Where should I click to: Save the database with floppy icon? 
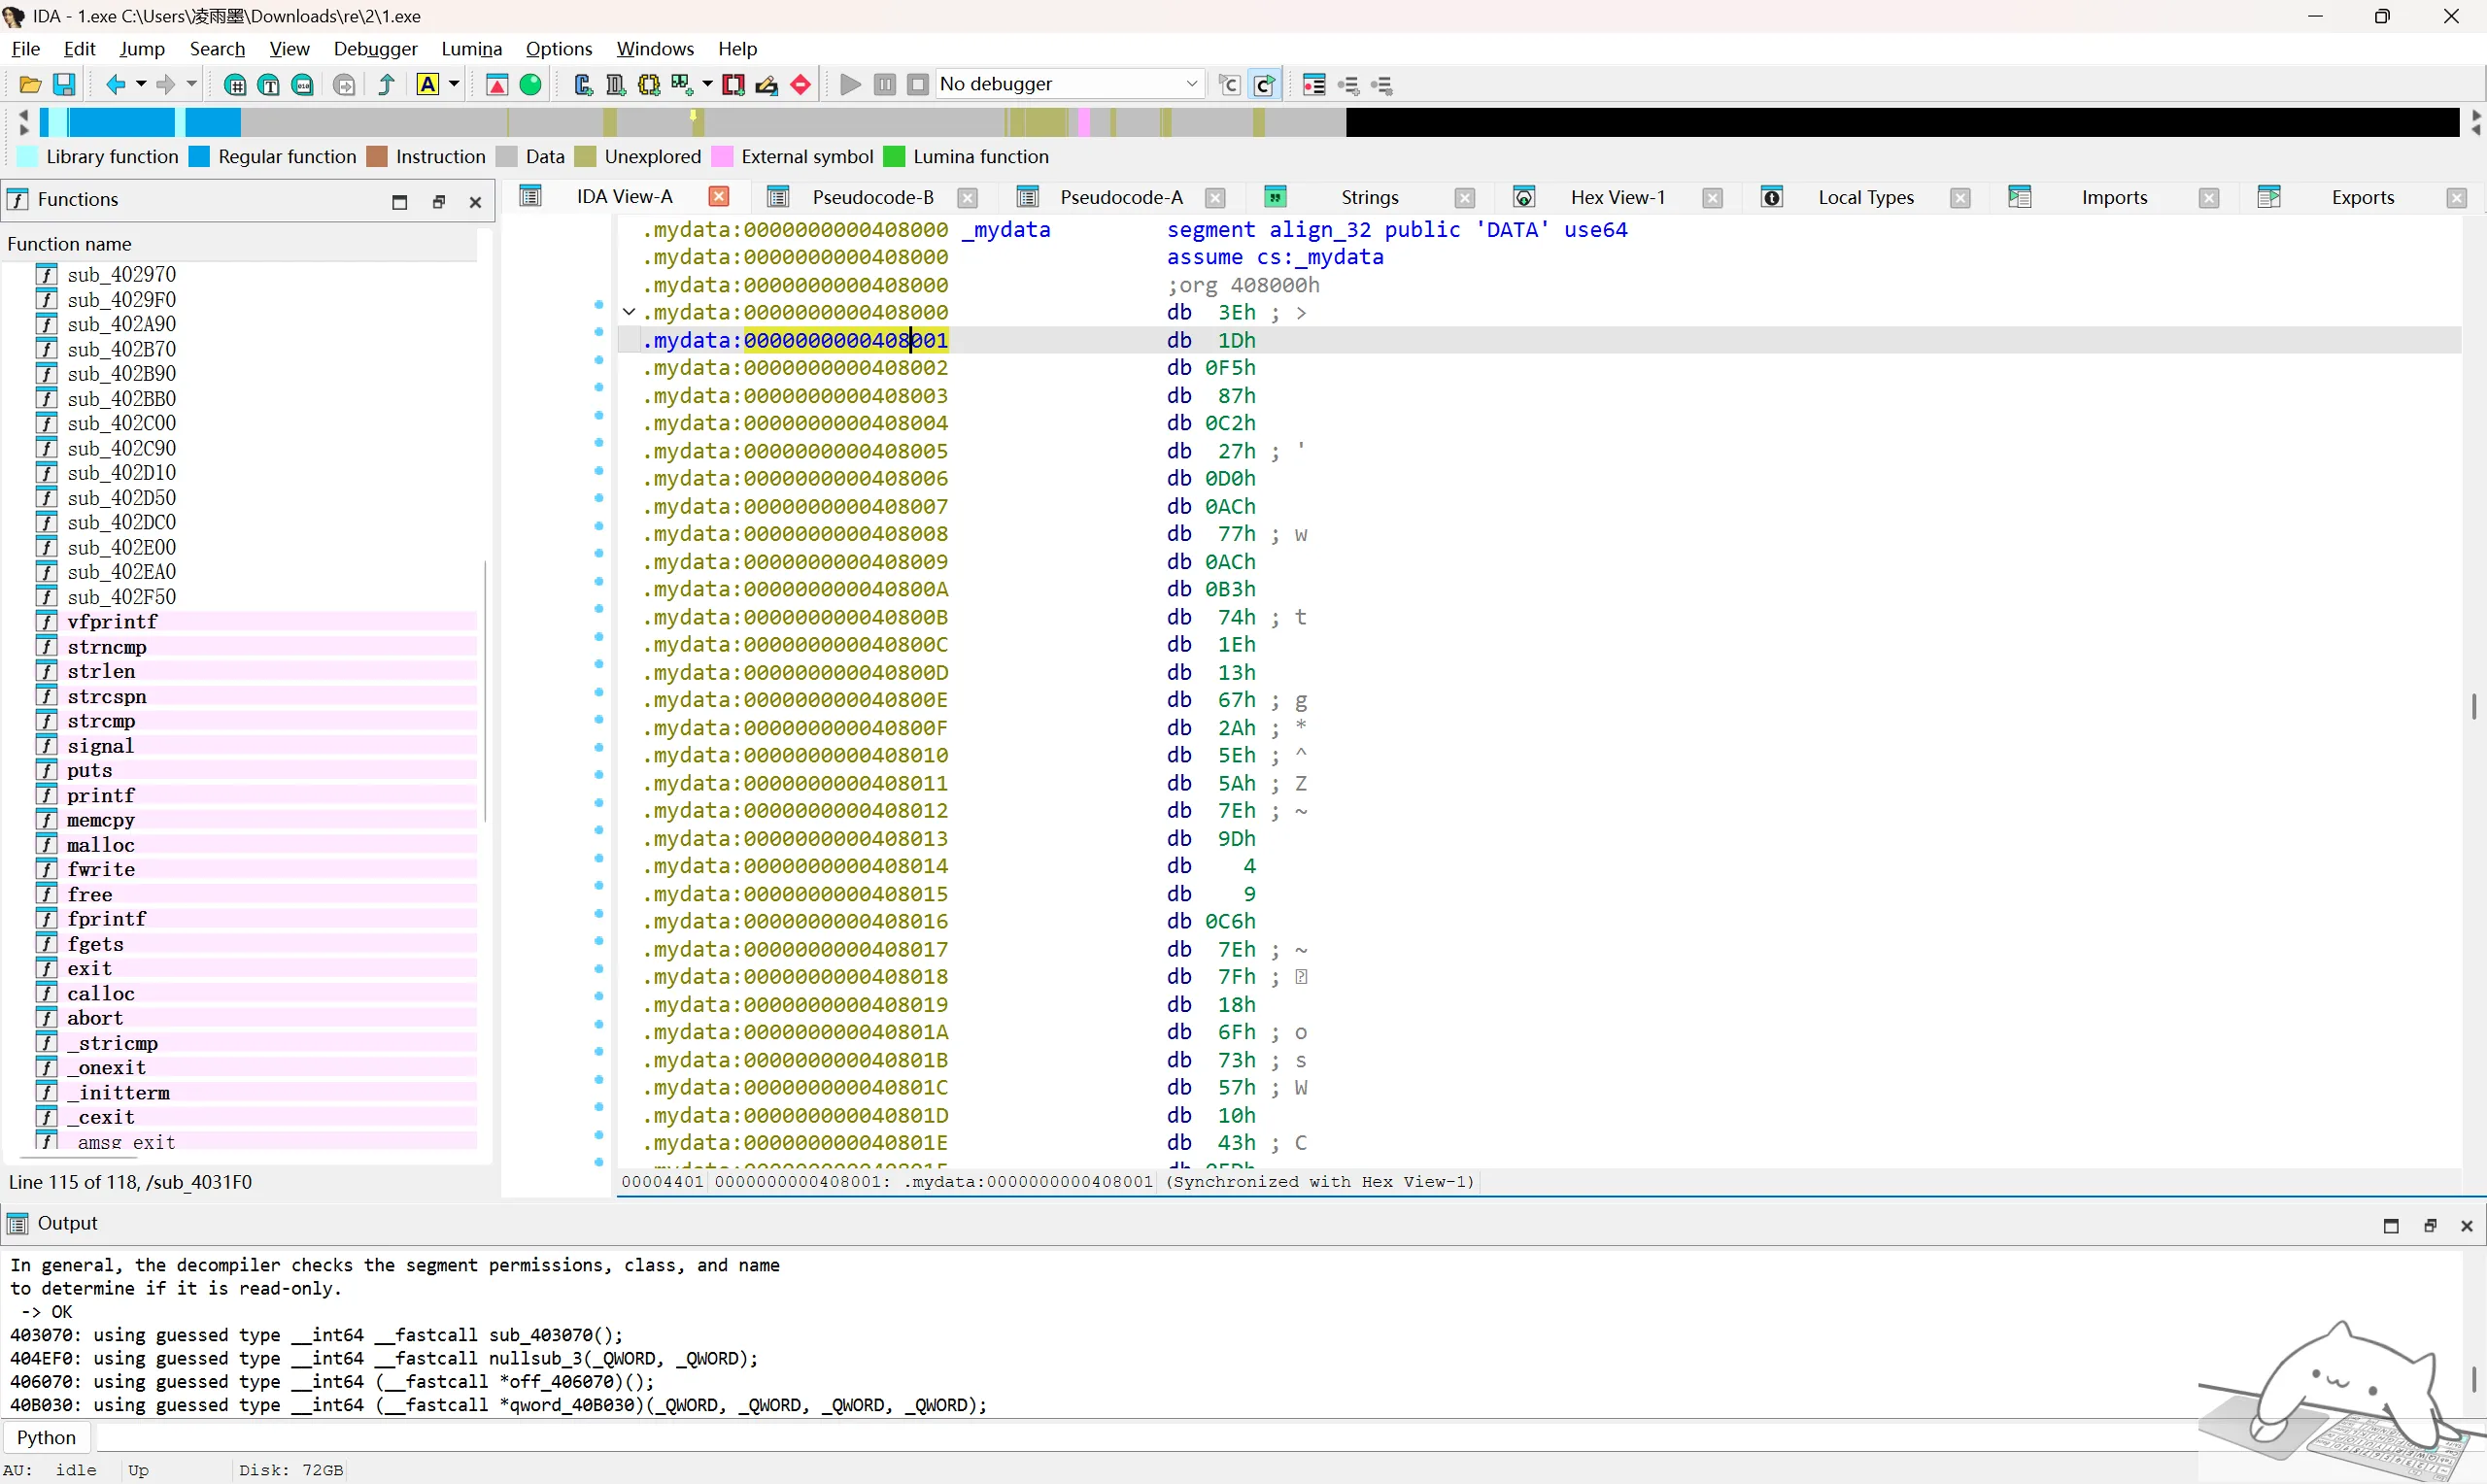[x=64, y=85]
